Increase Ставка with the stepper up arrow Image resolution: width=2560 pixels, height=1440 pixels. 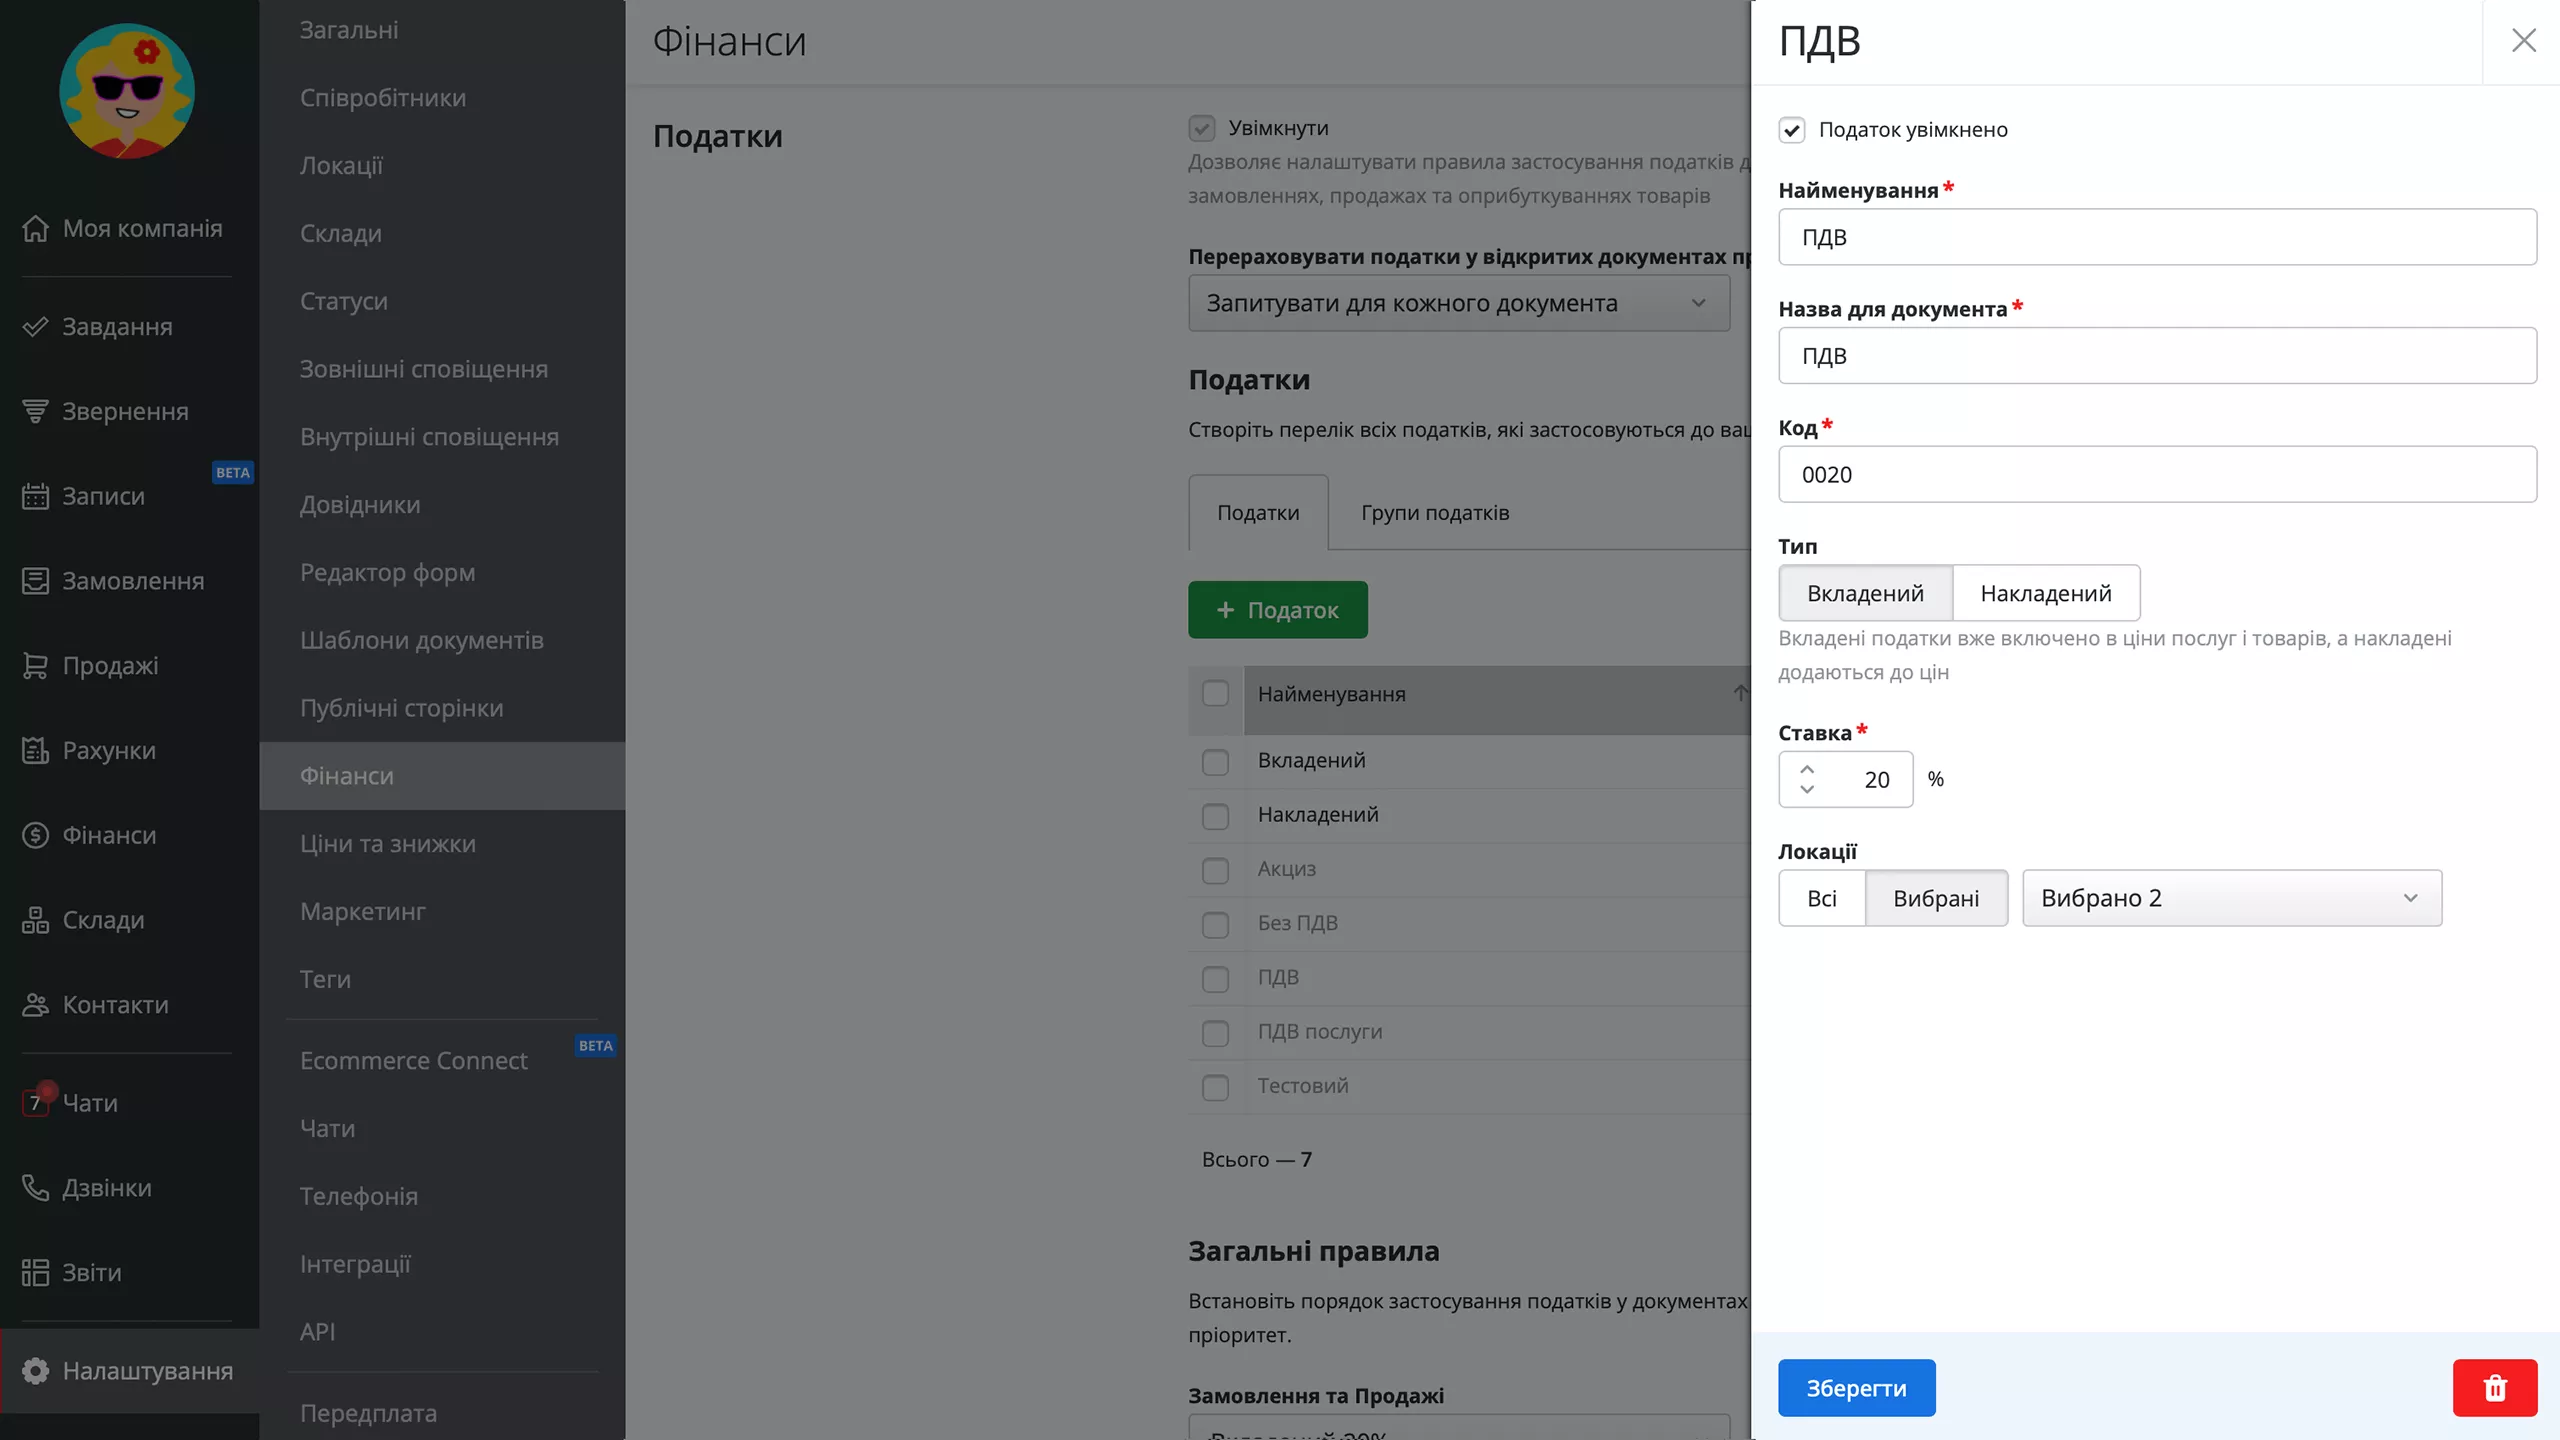click(1807, 769)
